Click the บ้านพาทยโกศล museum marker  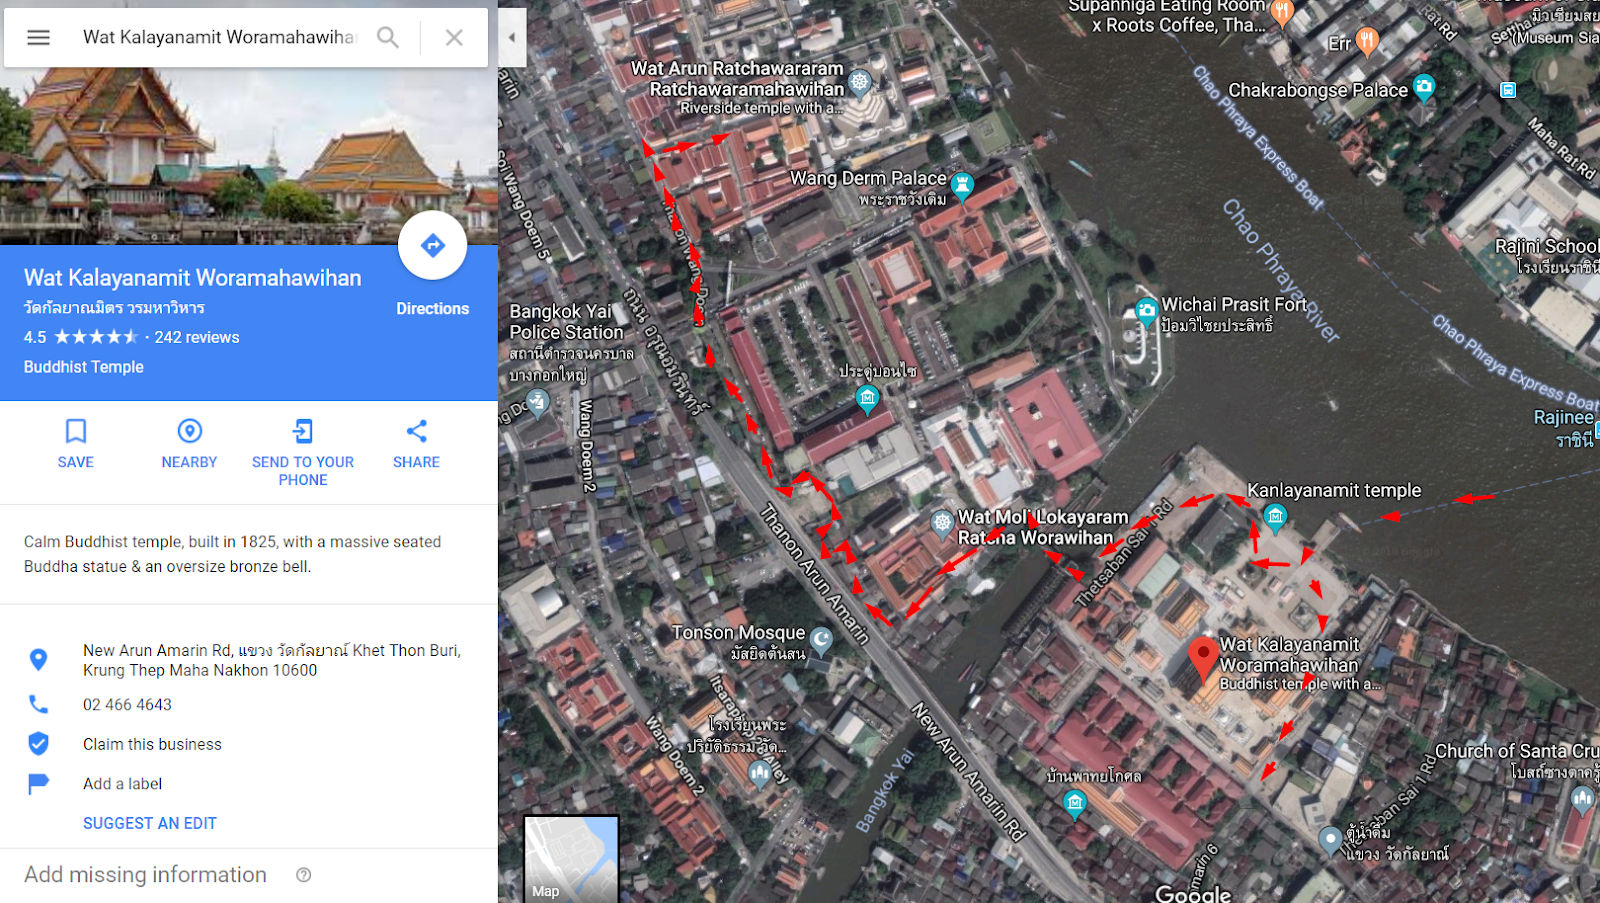pos(1075,802)
